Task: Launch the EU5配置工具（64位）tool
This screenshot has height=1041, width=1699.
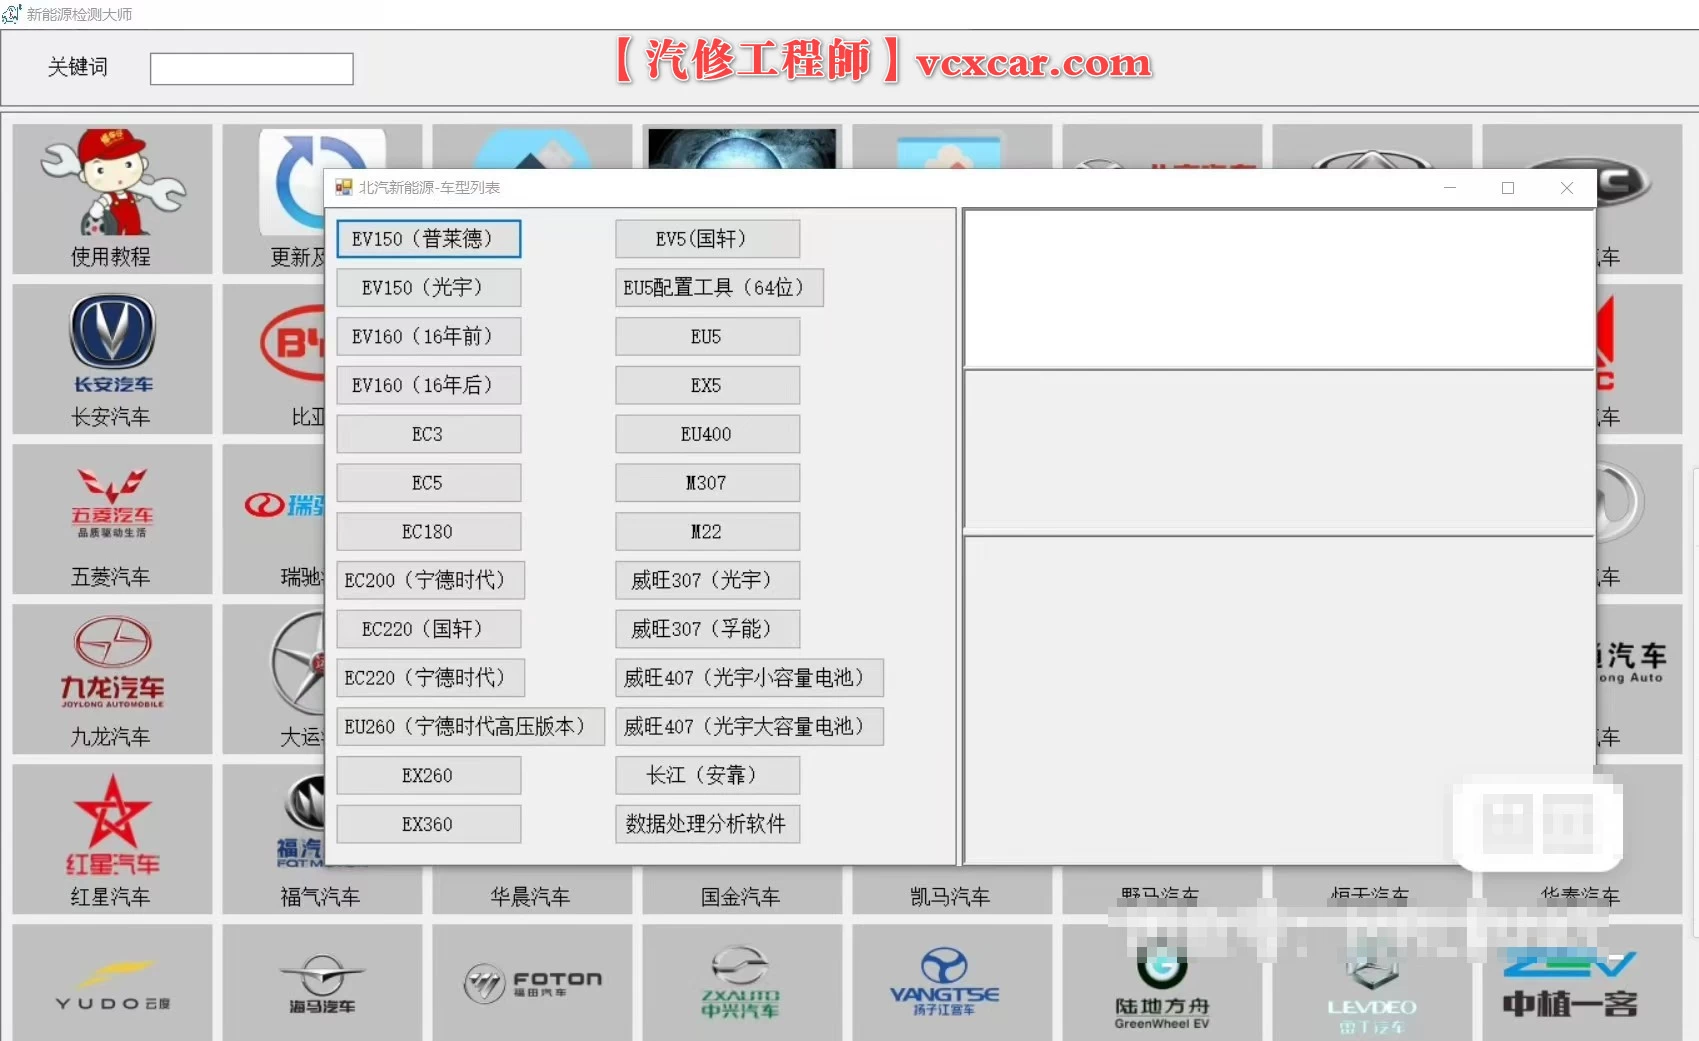Action: (718, 287)
